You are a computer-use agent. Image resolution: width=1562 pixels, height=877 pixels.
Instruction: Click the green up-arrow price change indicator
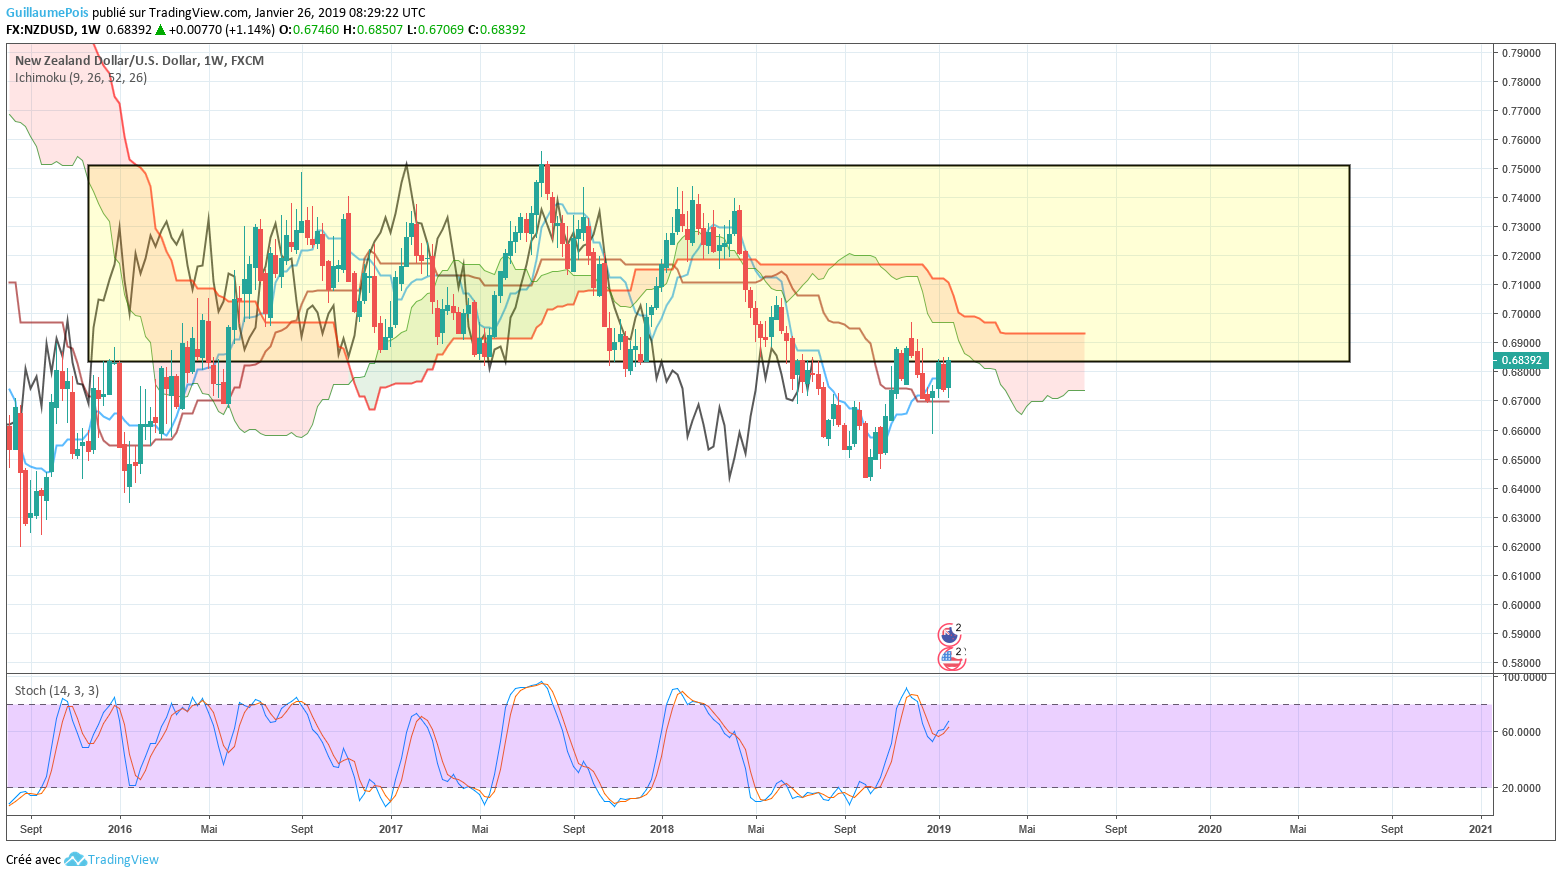point(160,30)
